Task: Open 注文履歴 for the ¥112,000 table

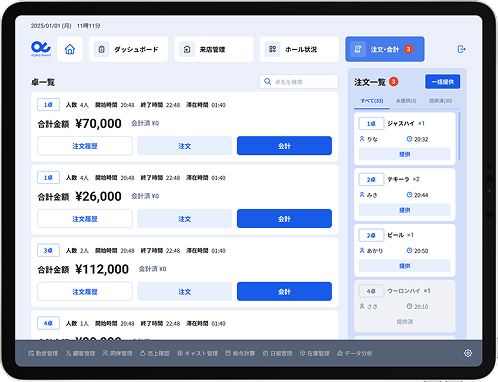Action: pos(85,292)
